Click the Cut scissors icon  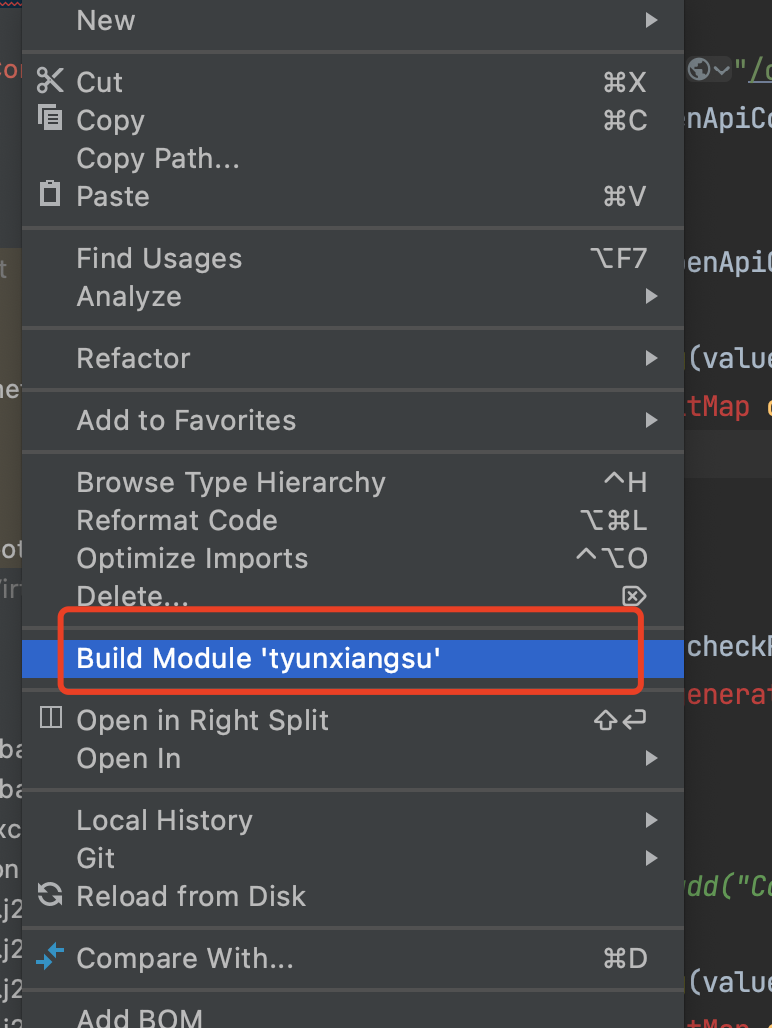click(x=50, y=81)
